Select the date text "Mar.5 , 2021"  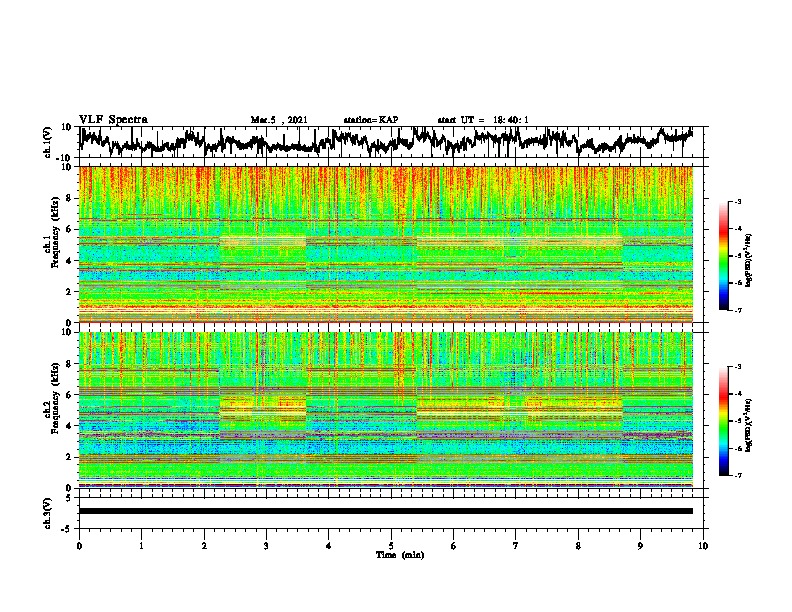pyautogui.click(x=279, y=120)
